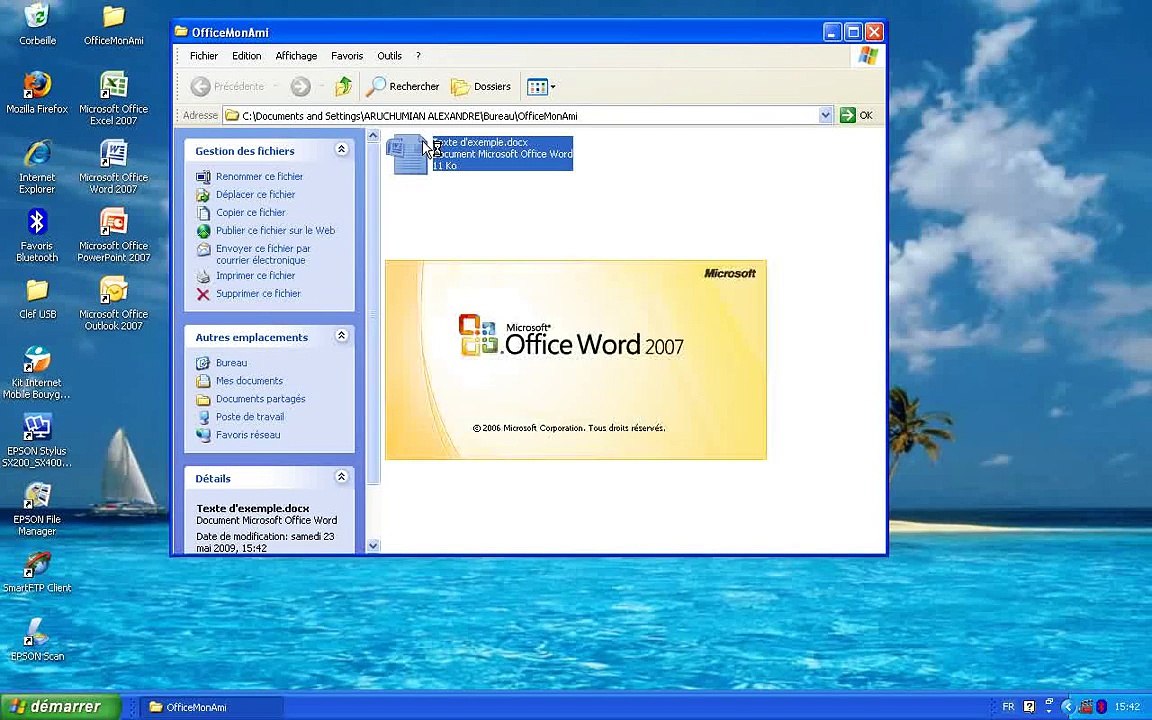Collapse the Détails panel
The image size is (1152, 720).
coord(341,477)
